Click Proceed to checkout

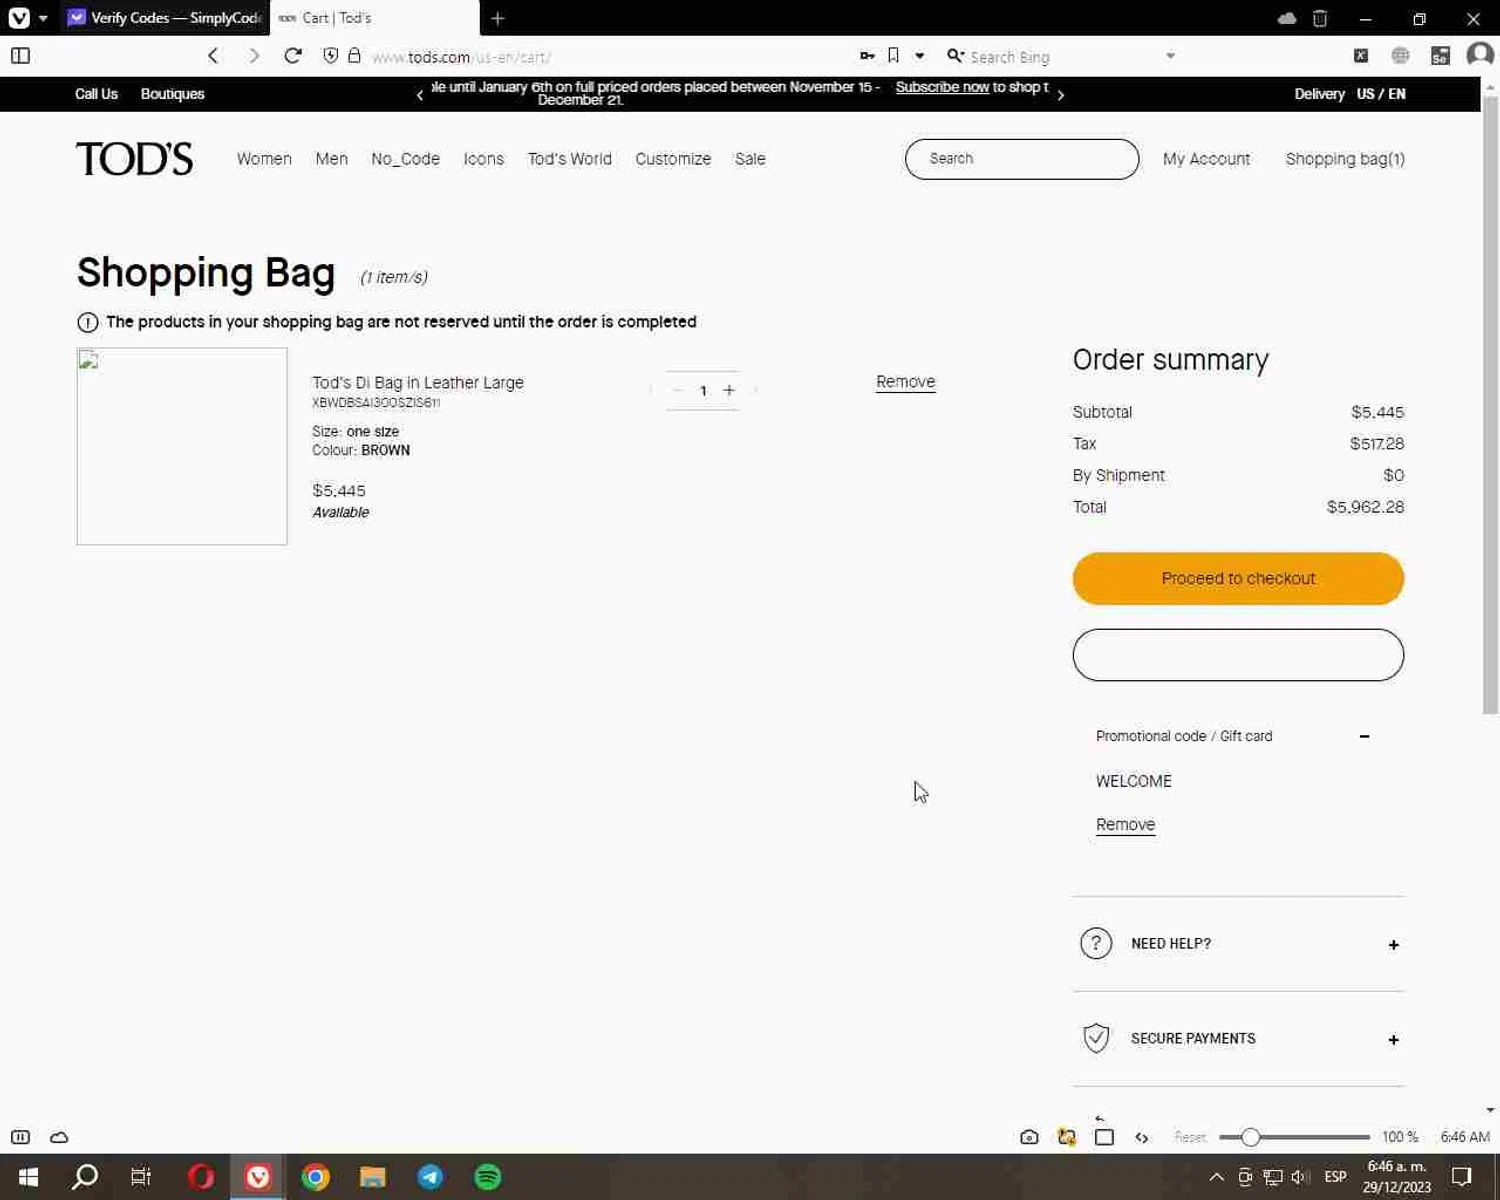point(1238,579)
